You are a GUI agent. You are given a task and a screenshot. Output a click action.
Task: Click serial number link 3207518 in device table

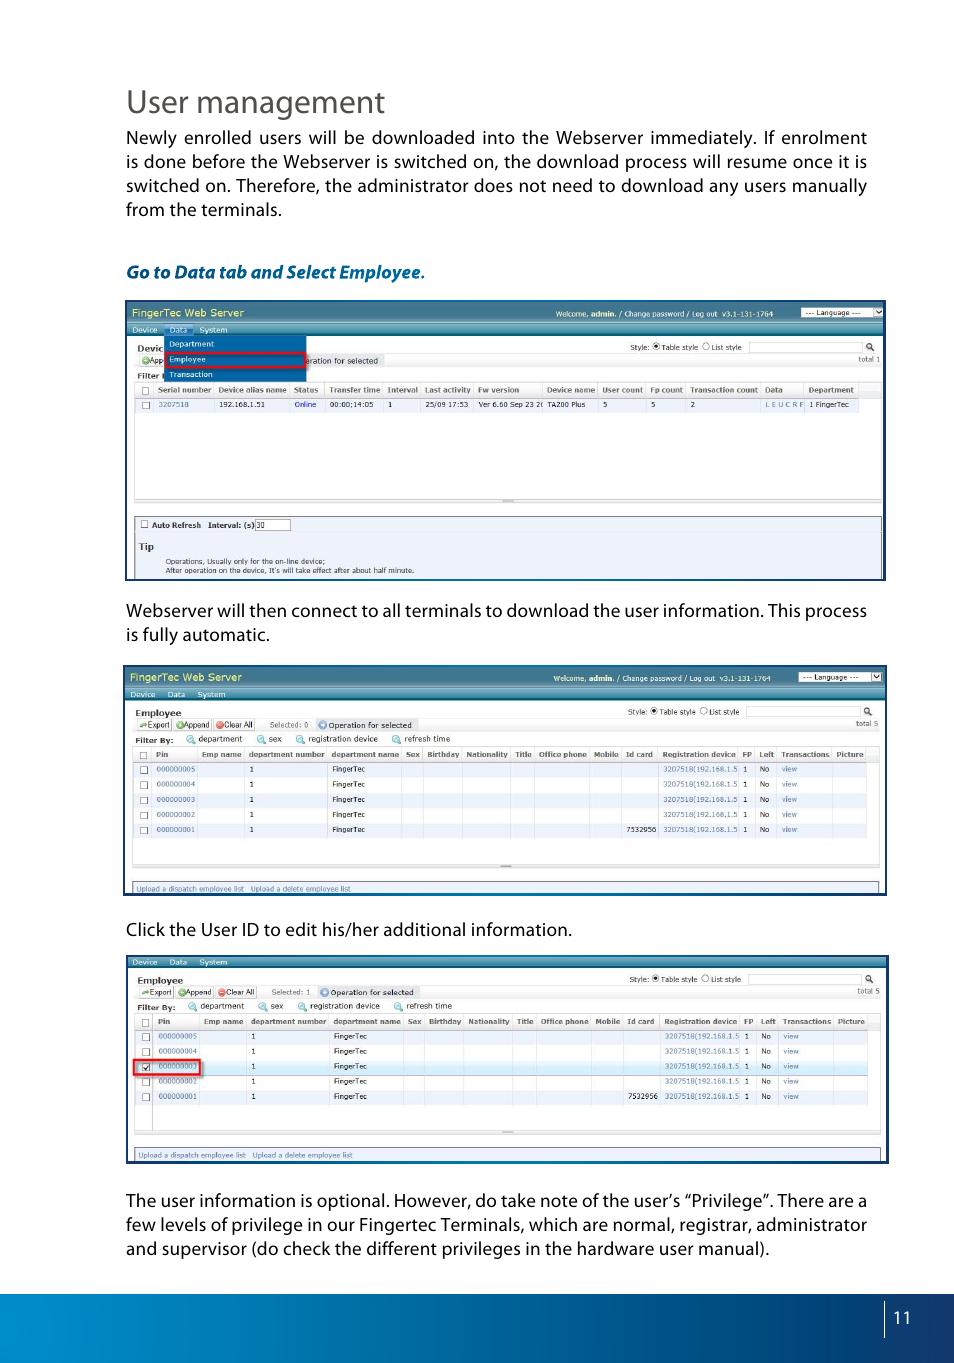(173, 405)
